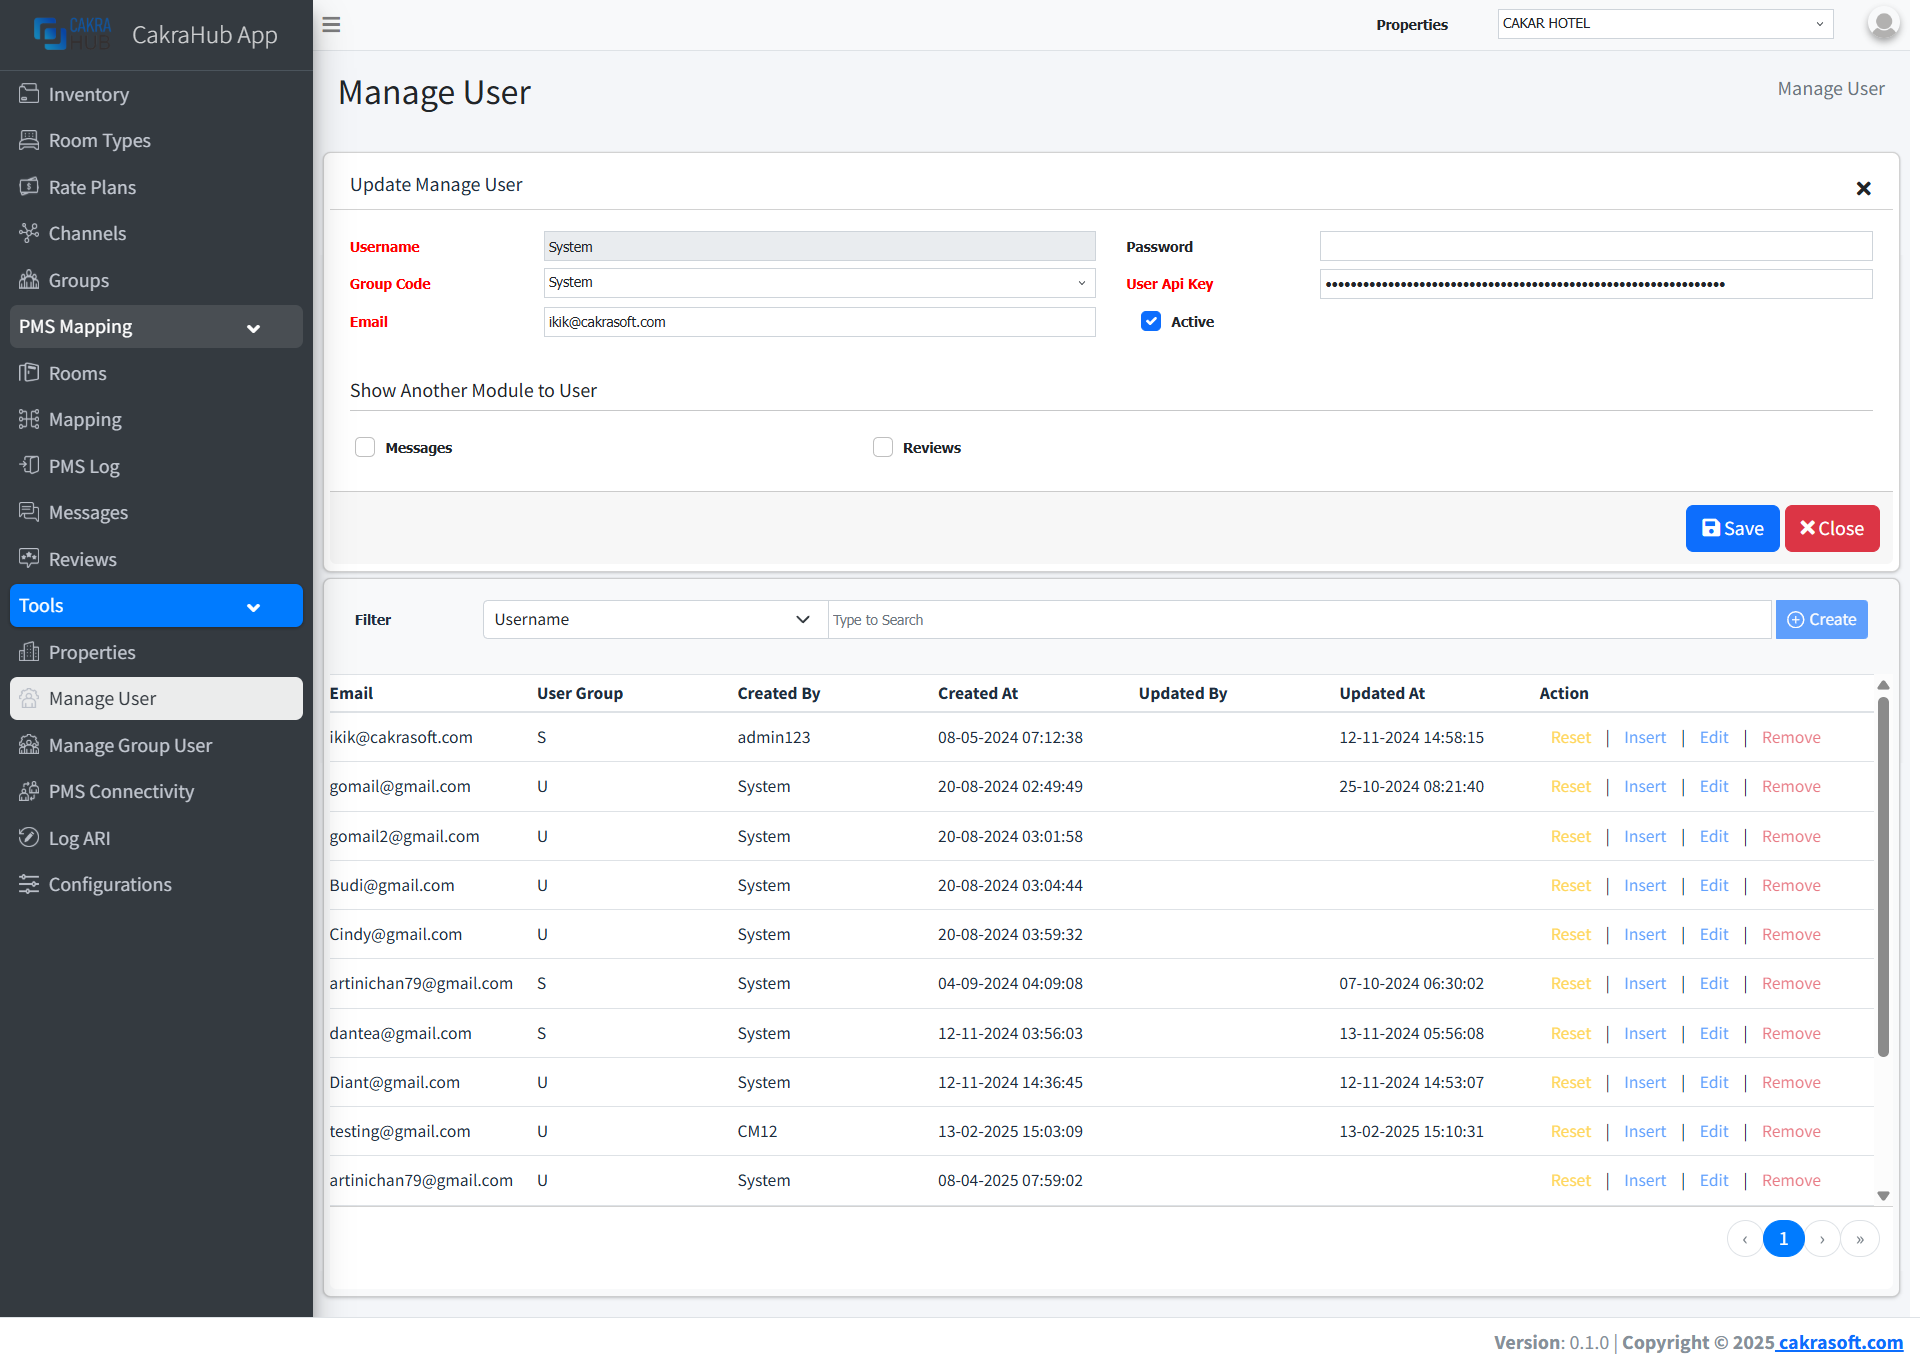Click Create to add a new user
The image size is (1920, 1367).
(1821, 619)
